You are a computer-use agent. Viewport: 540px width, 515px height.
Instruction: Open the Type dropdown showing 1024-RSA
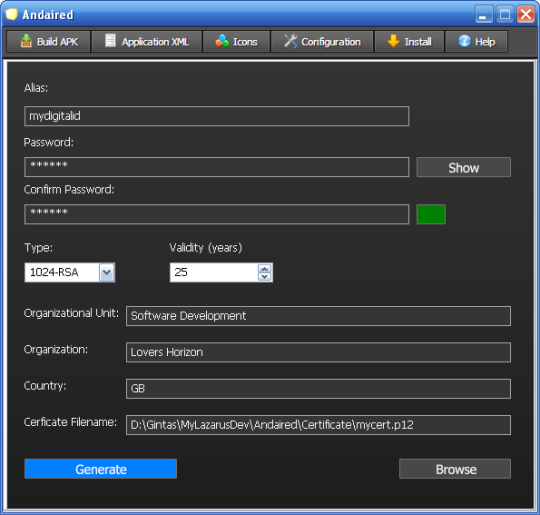[107, 272]
